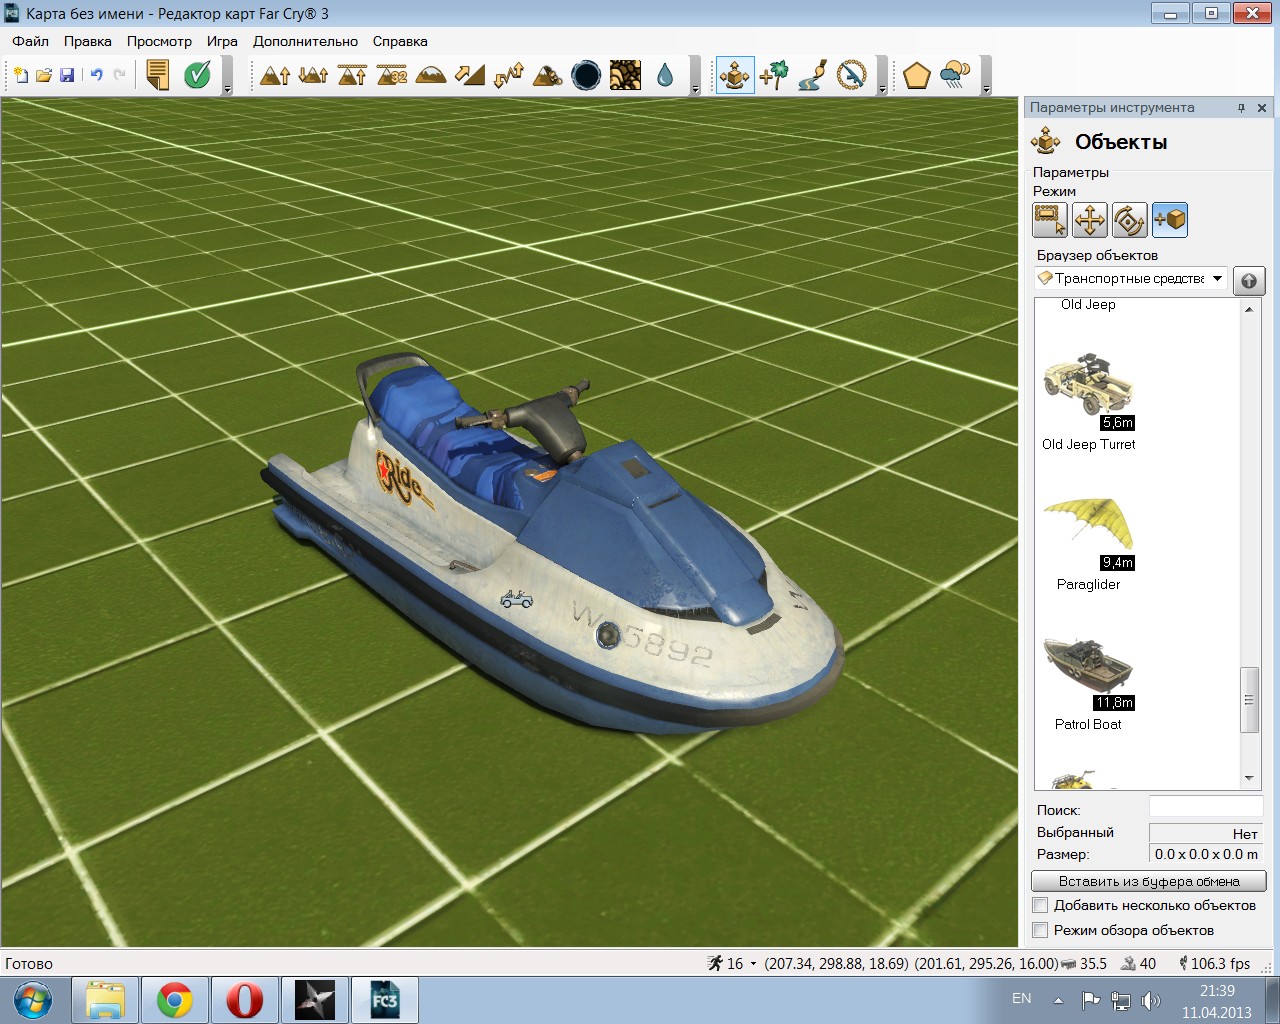The height and width of the screenshot is (1024, 1280).
Task: Show hidden system tray icons
Action: coord(1058,999)
